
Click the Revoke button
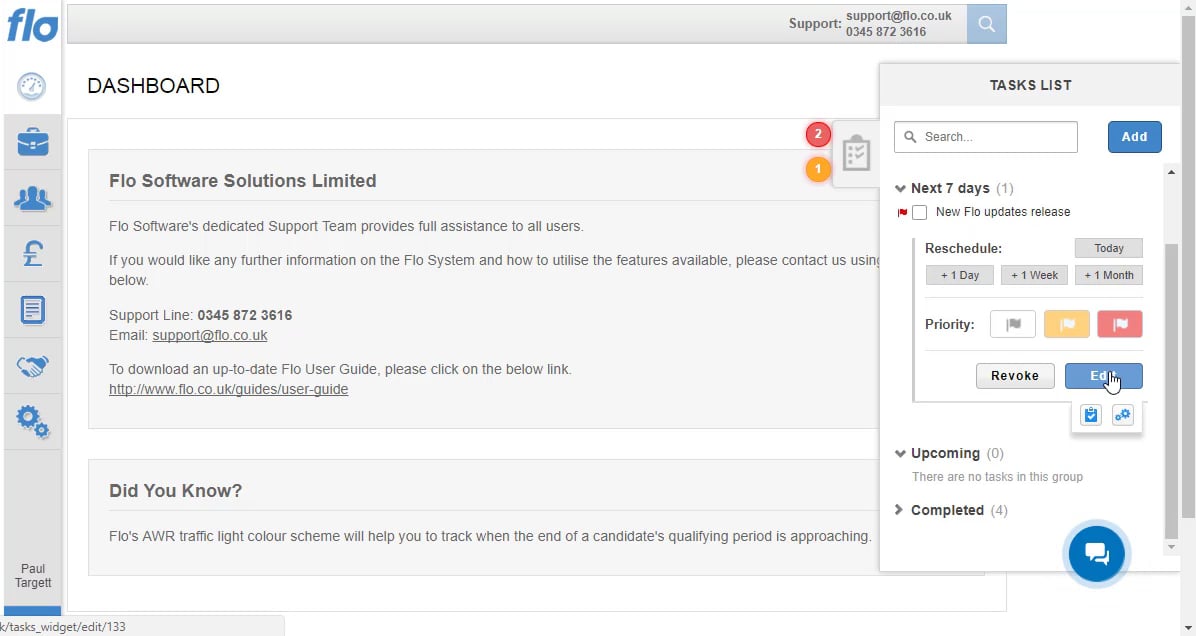[x=1015, y=376]
